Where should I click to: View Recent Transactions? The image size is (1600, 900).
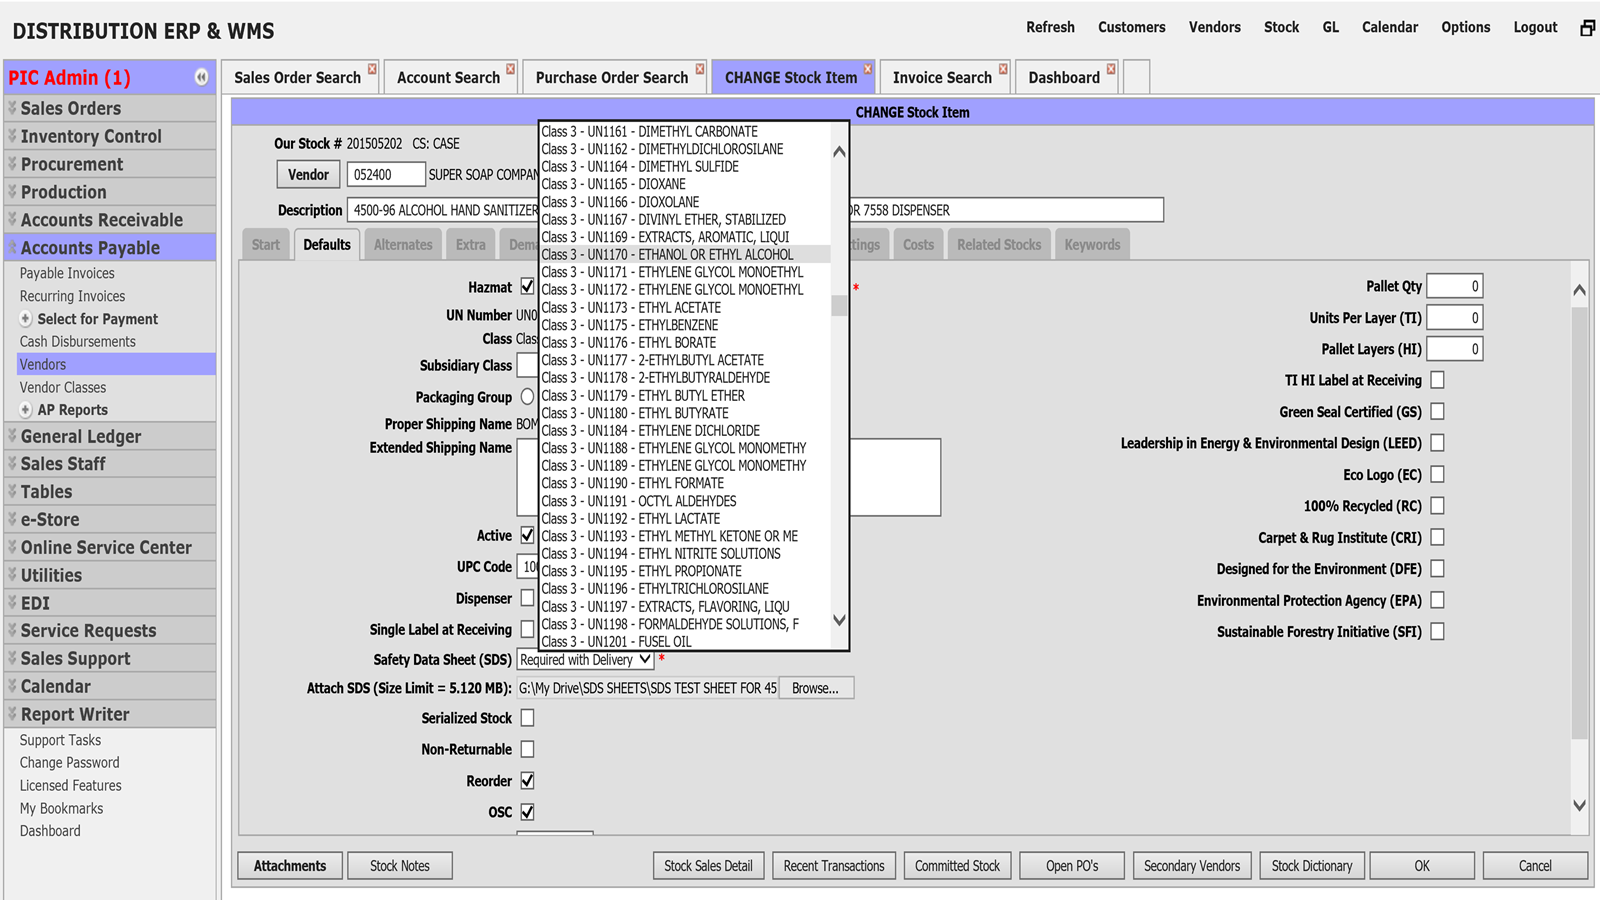[x=834, y=866]
